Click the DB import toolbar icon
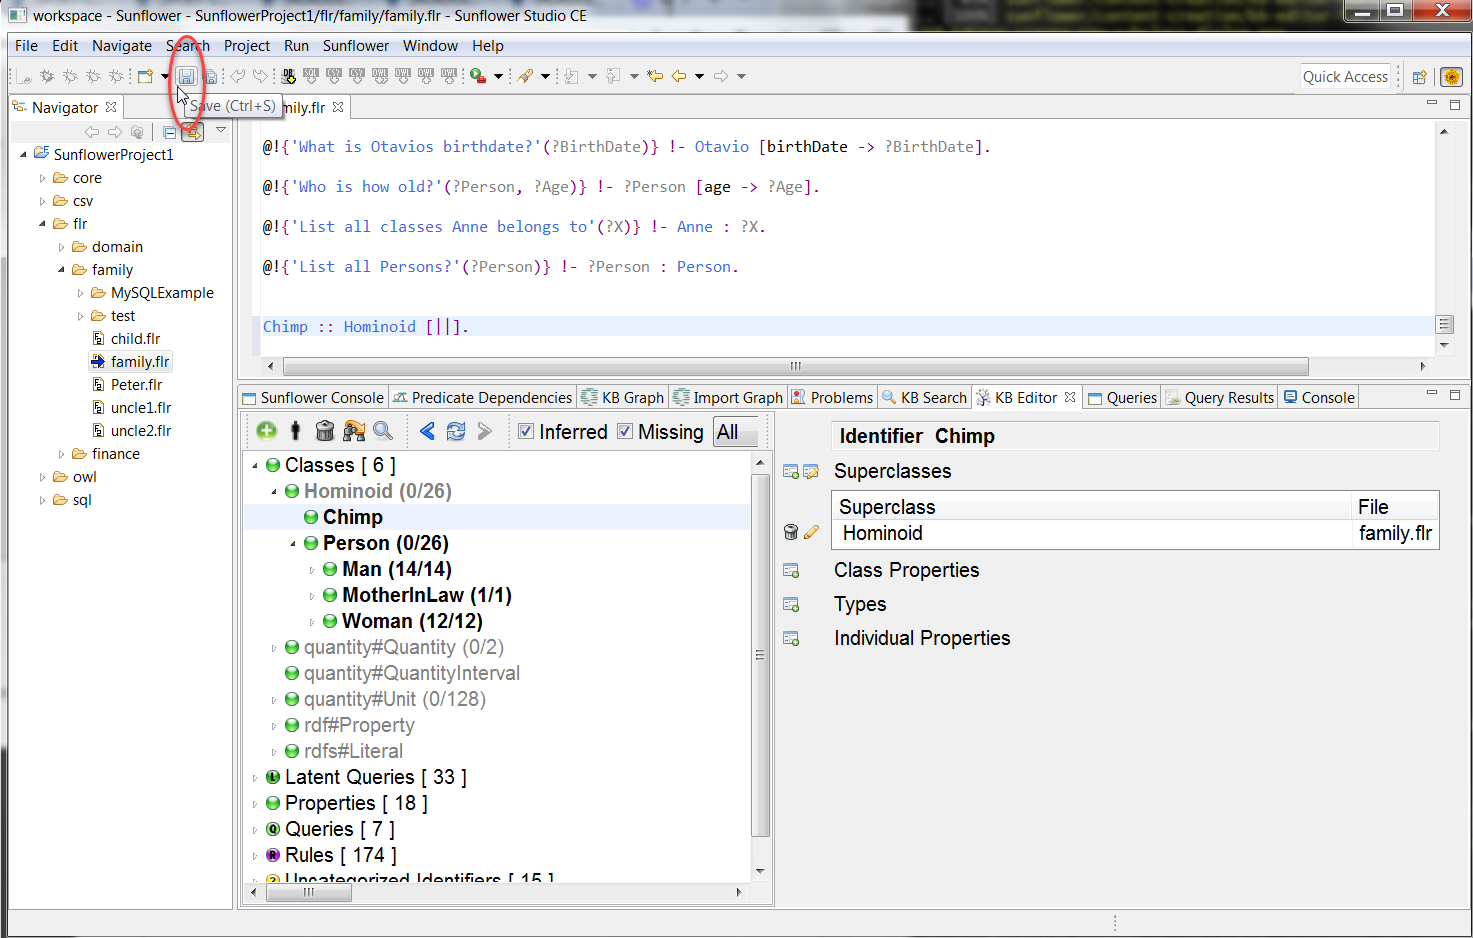This screenshot has width=1473, height=938. click(x=289, y=76)
